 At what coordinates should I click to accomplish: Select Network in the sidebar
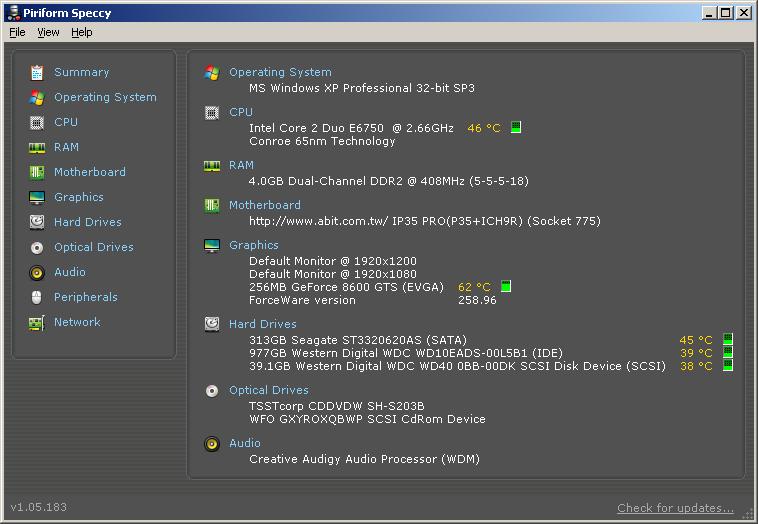pyautogui.click(x=77, y=322)
